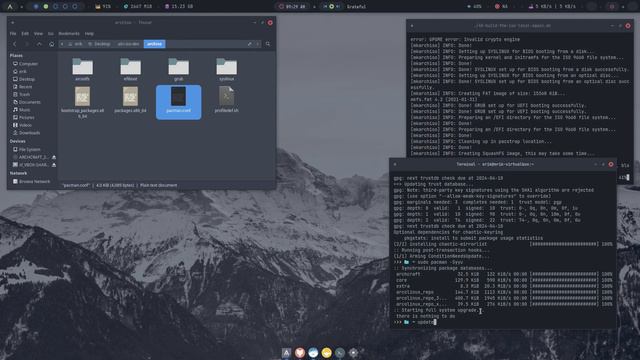Click the Archcraft launcher icon in top bar

click(10, 6)
